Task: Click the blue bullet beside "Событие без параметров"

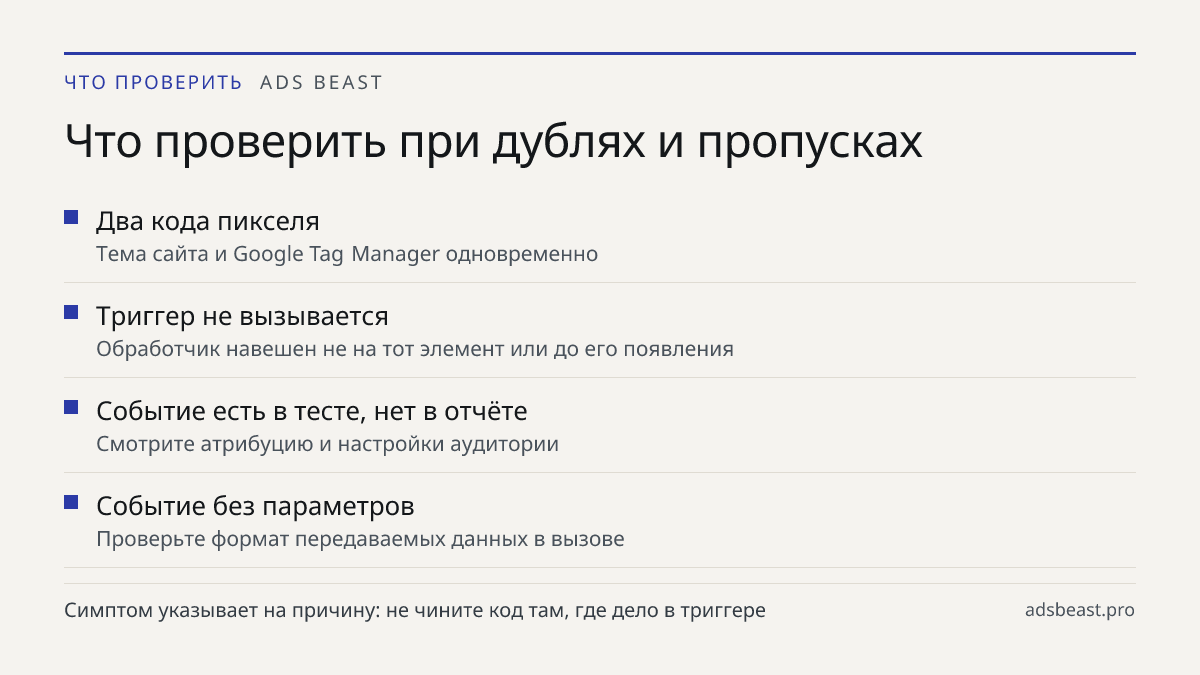Action: tap(71, 503)
